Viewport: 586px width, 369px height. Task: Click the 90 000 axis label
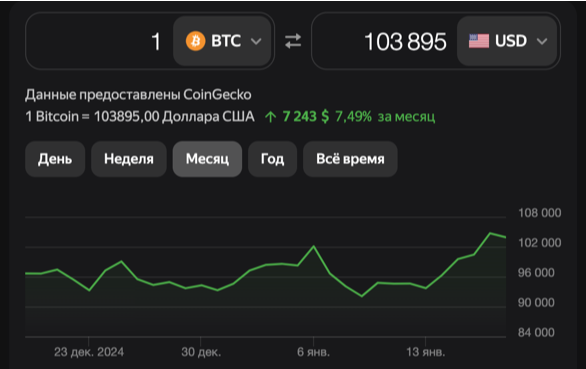pyautogui.click(x=536, y=303)
